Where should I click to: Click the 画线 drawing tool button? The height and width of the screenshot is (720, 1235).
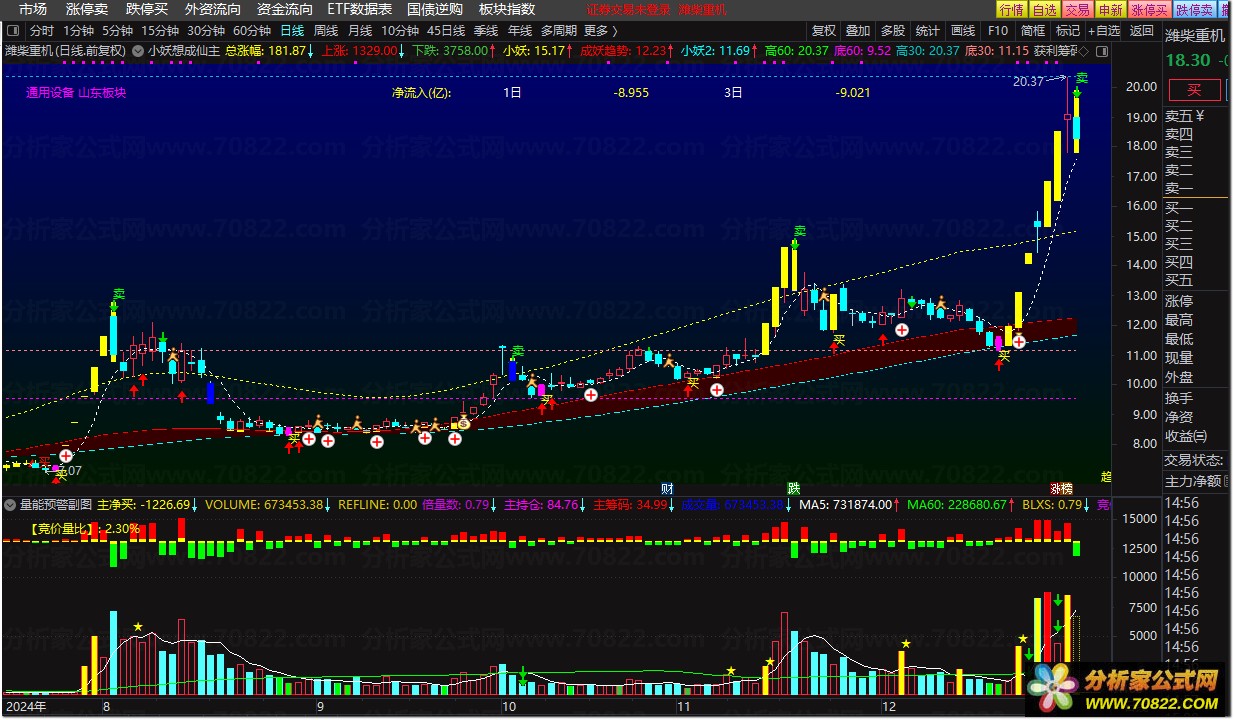[x=963, y=30]
